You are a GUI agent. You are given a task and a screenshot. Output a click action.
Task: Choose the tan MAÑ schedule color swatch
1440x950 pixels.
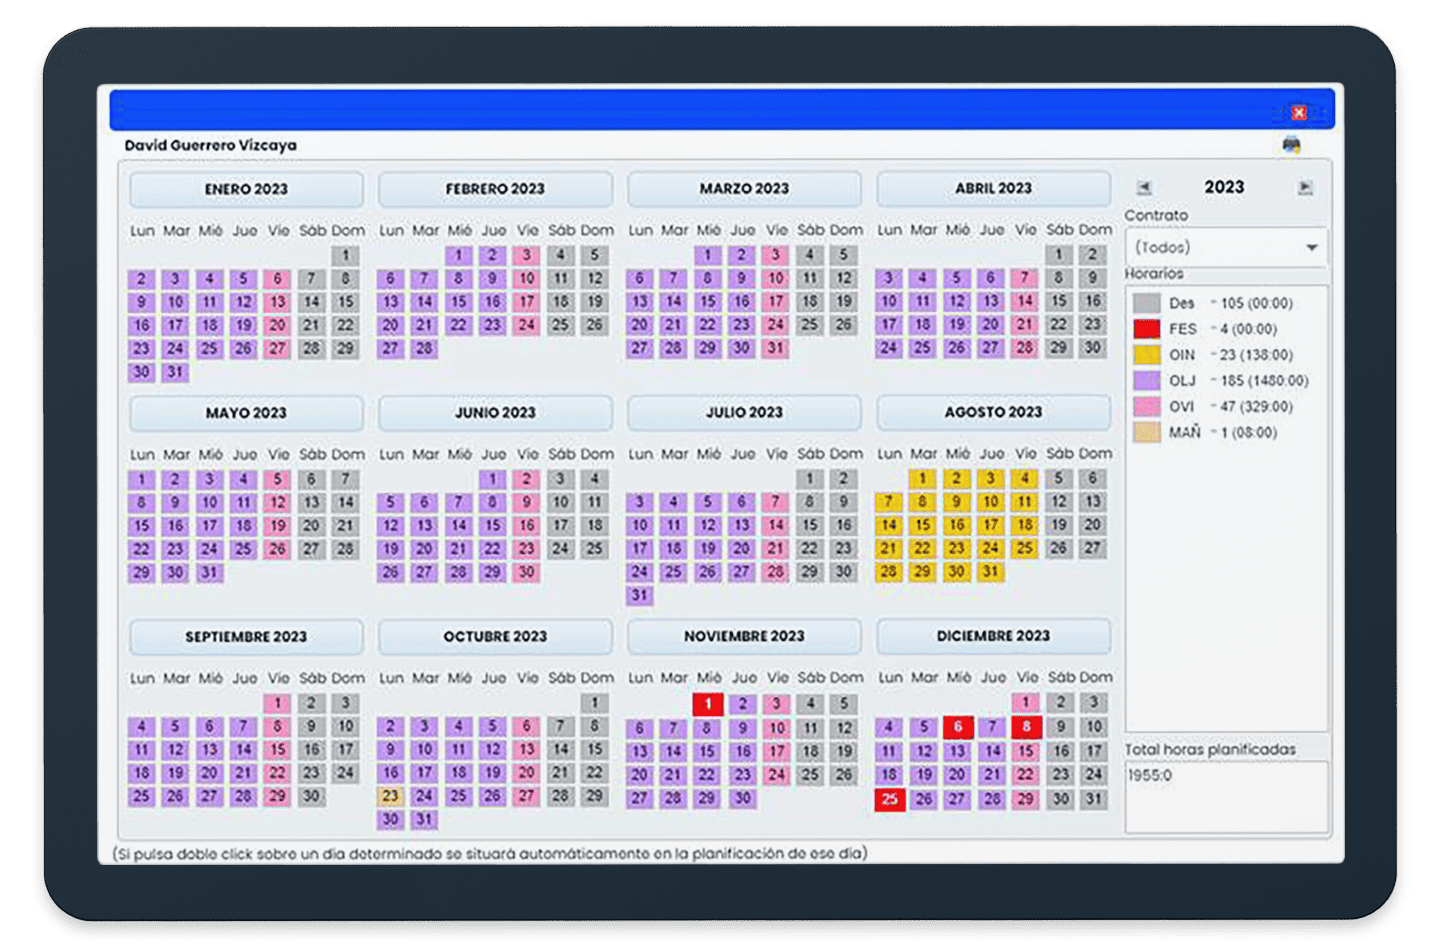pos(1147,433)
